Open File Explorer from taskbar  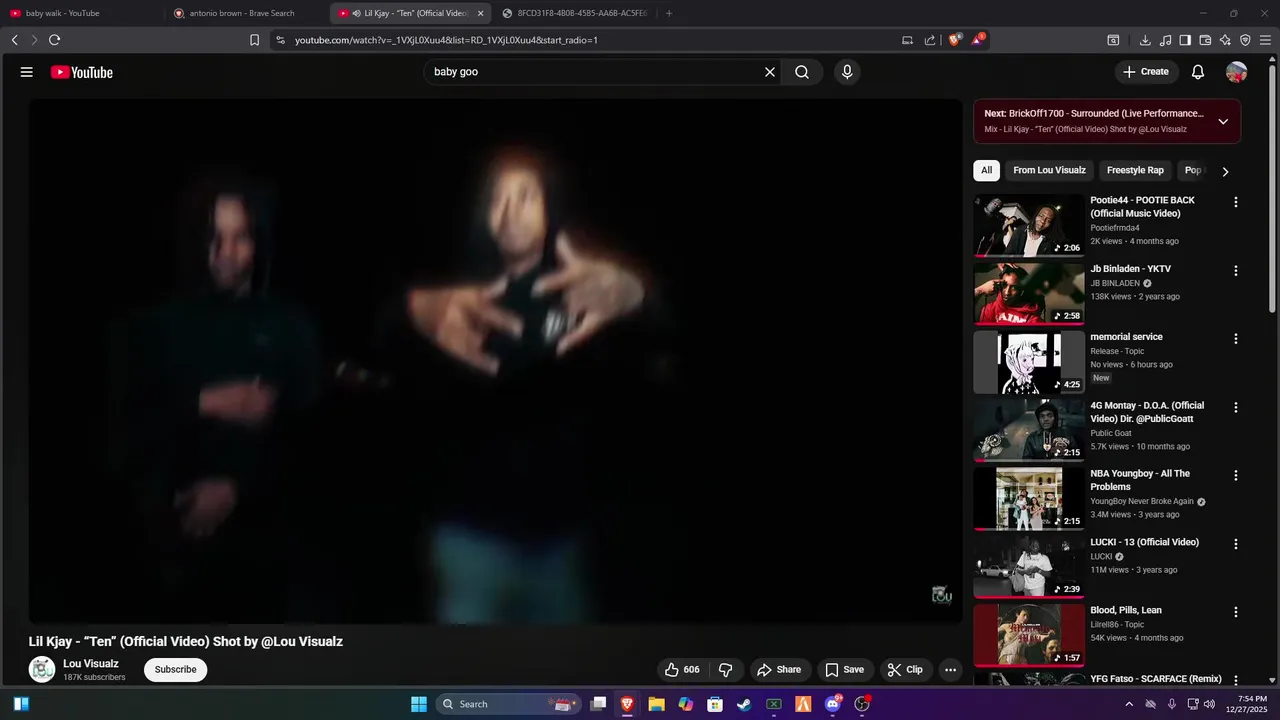(656, 704)
